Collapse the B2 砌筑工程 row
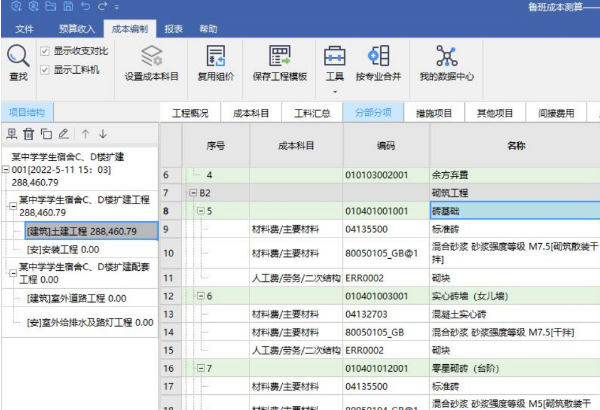This screenshot has width=600, height=410. [x=193, y=193]
